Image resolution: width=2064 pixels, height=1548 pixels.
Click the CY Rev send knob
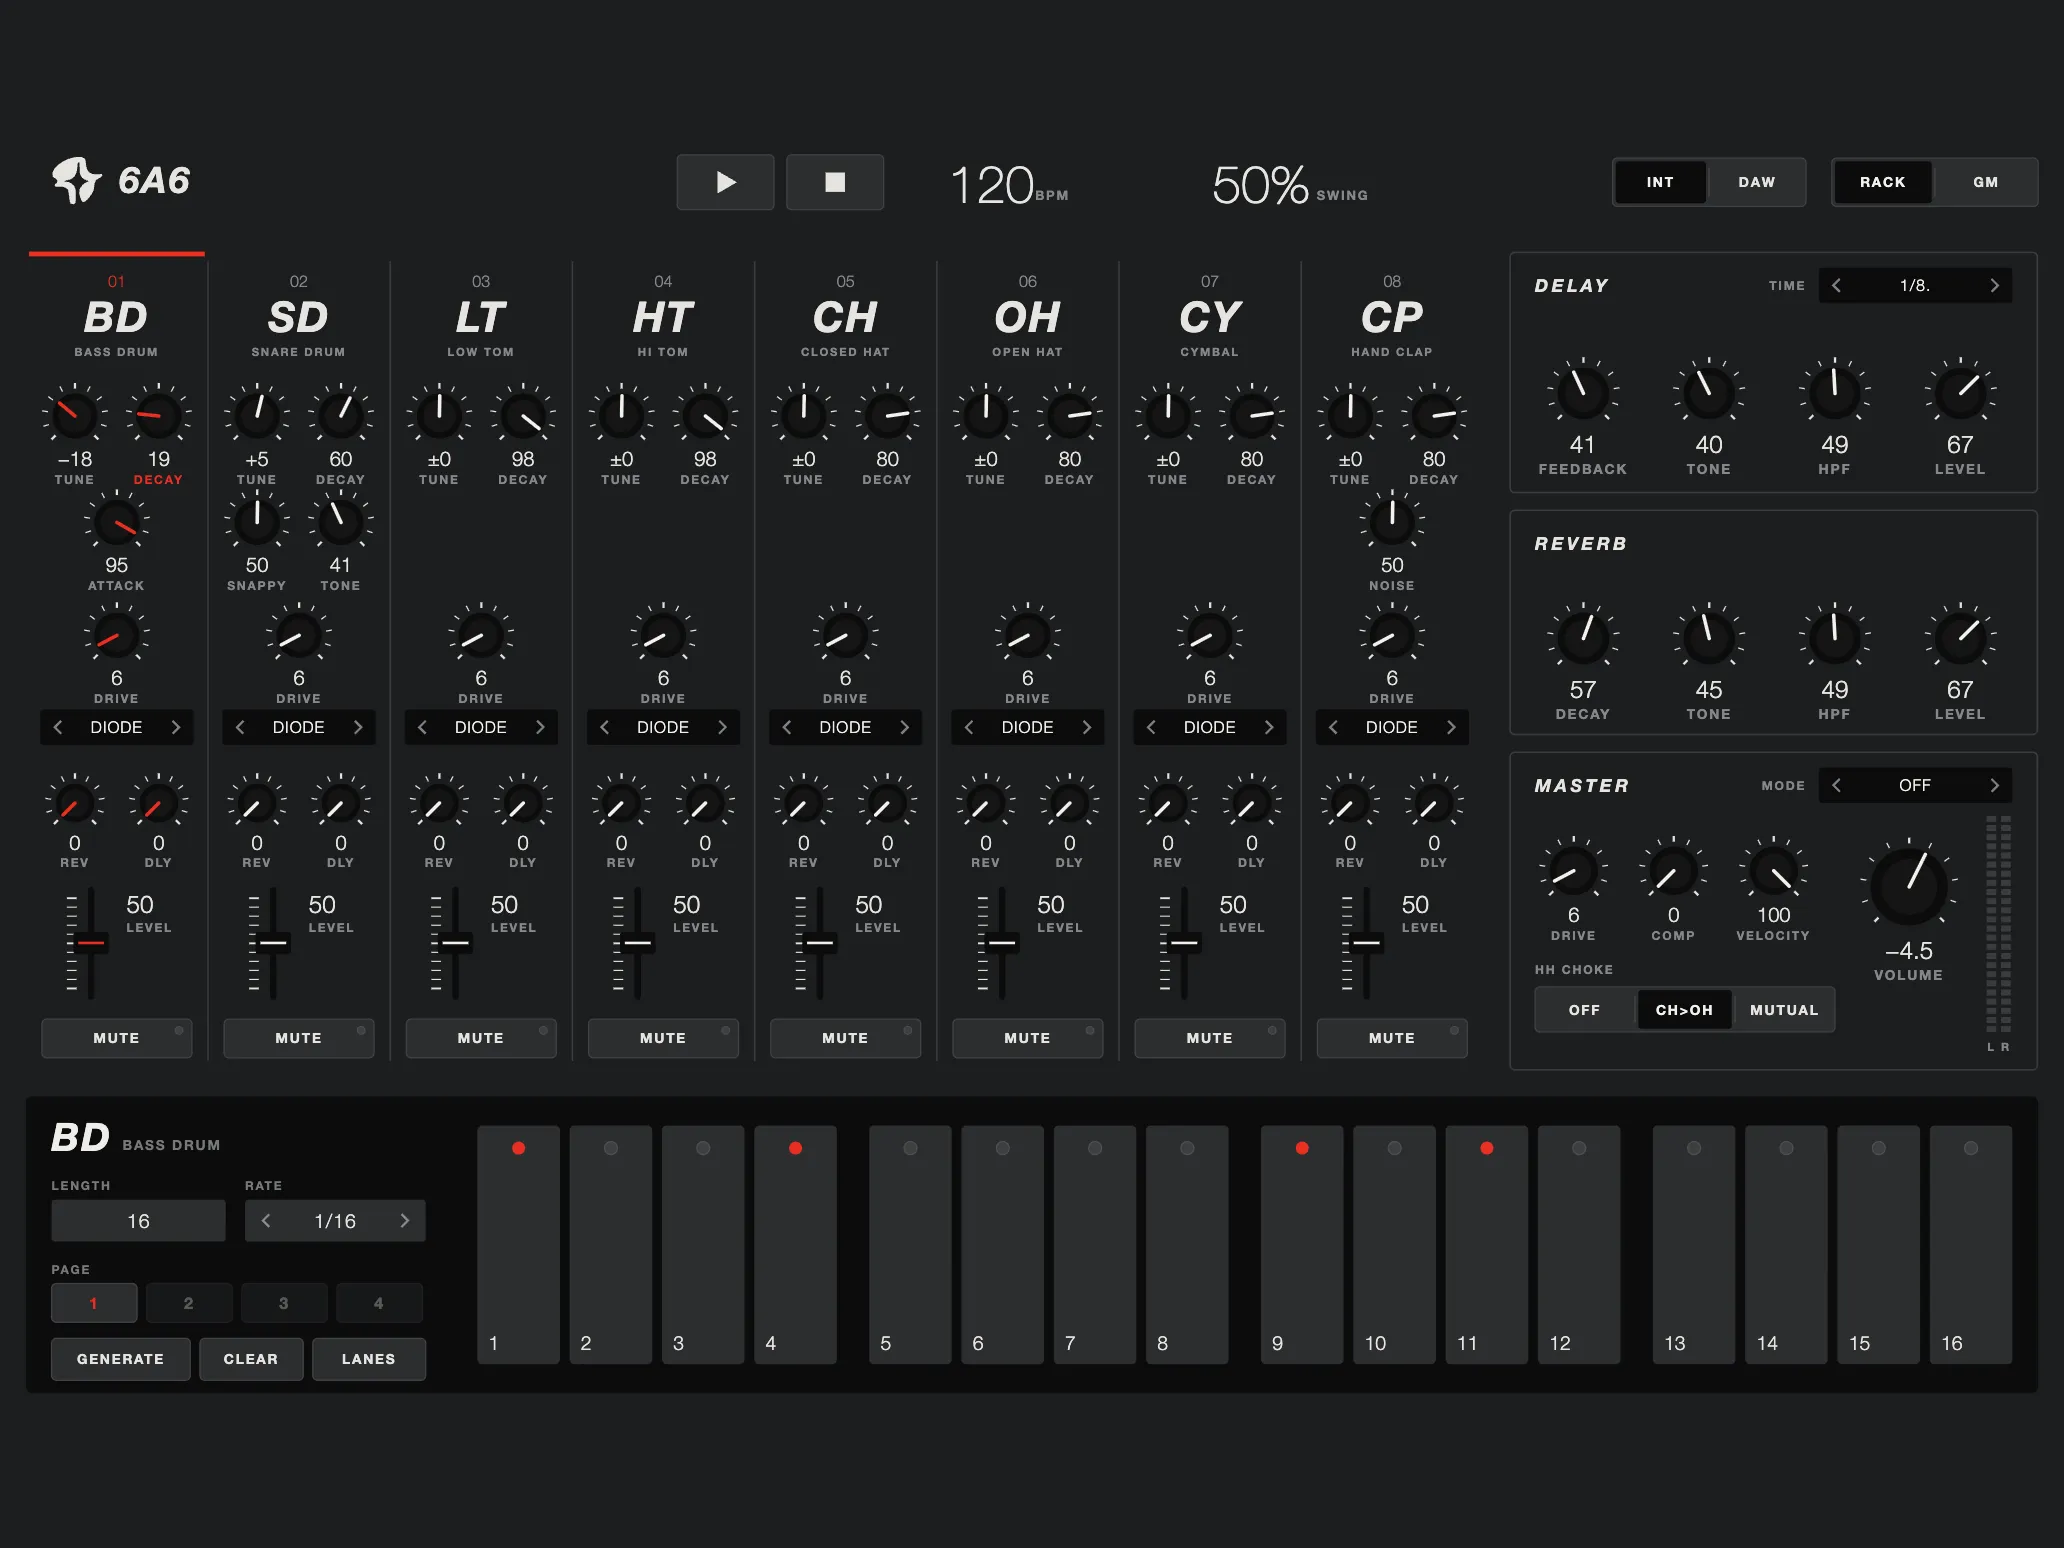pyautogui.click(x=1167, y=803)
